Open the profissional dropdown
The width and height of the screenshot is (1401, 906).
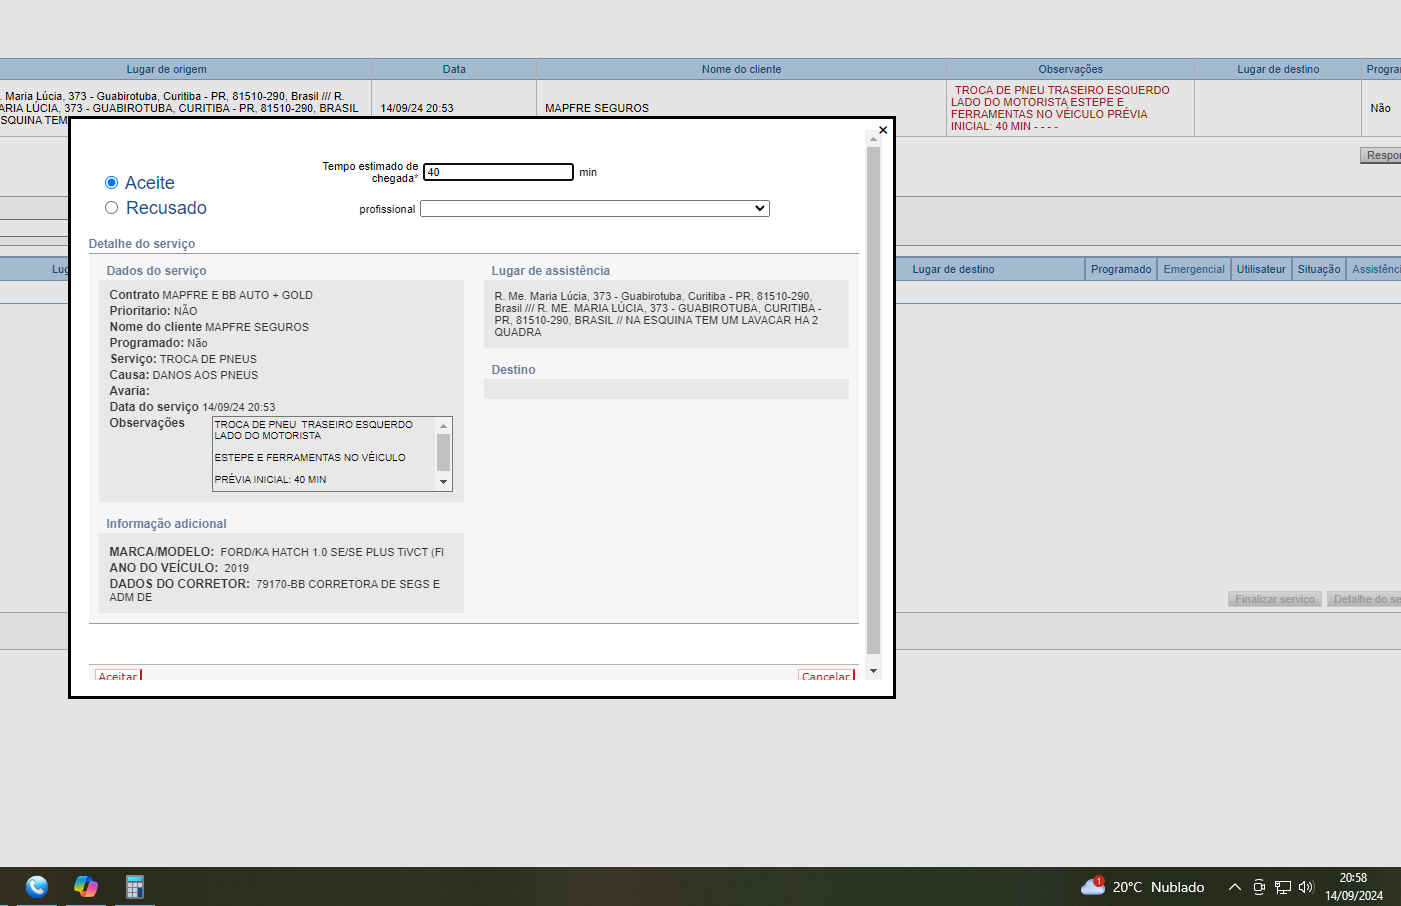595,208
